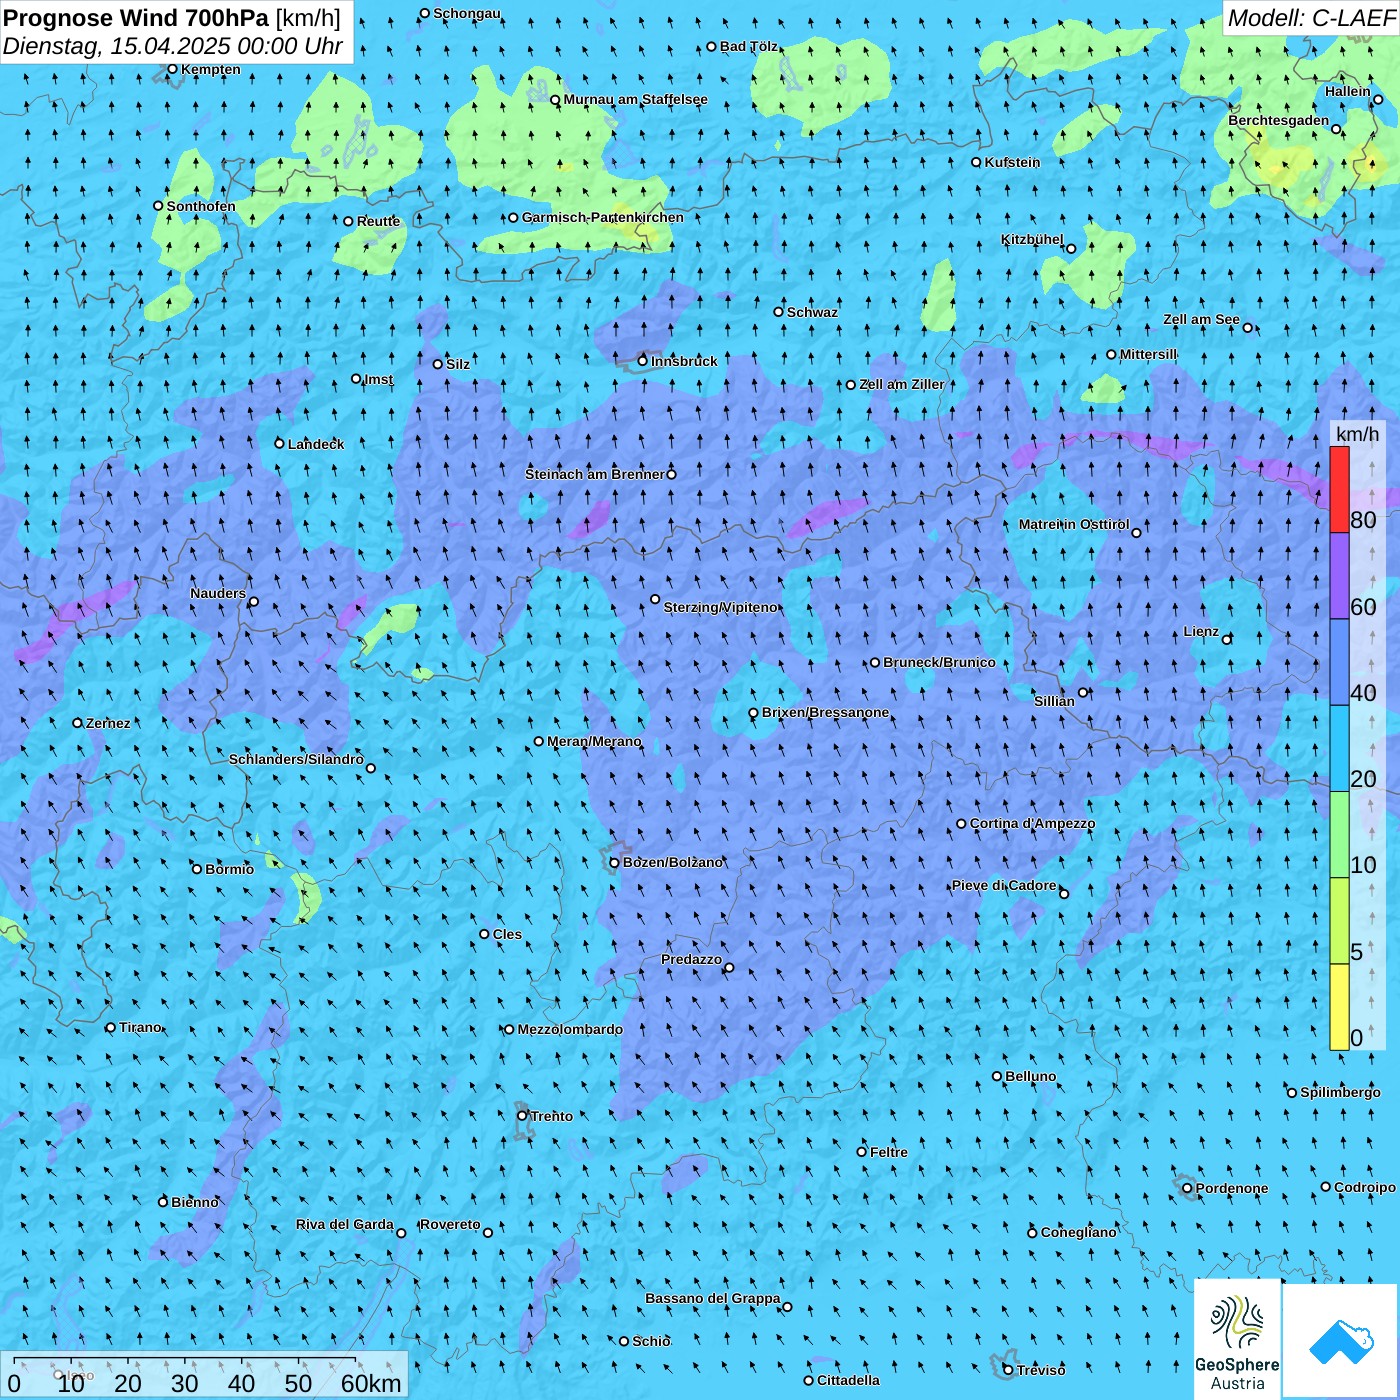Click the 'km/h' legend heading
Viewport: 1400px width, 1400px height.
pyautogui.click(x=1357, y=433)
